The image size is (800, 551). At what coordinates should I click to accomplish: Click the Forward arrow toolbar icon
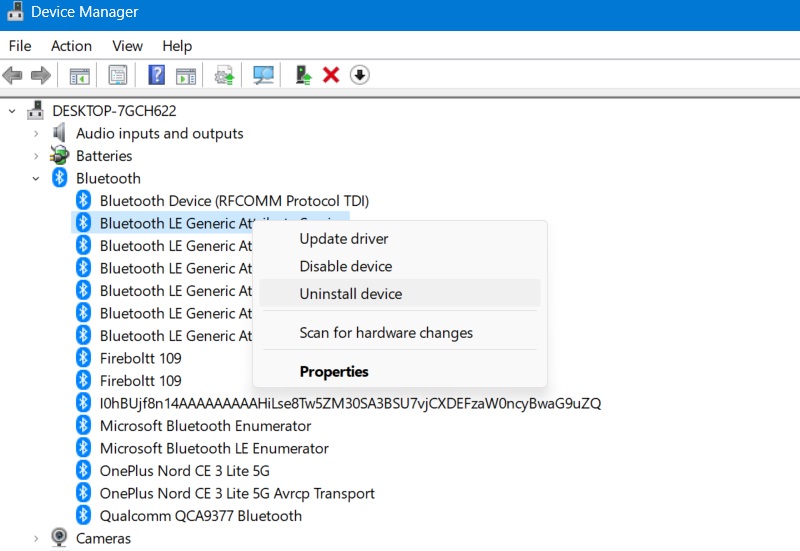[x=41, y=76]
